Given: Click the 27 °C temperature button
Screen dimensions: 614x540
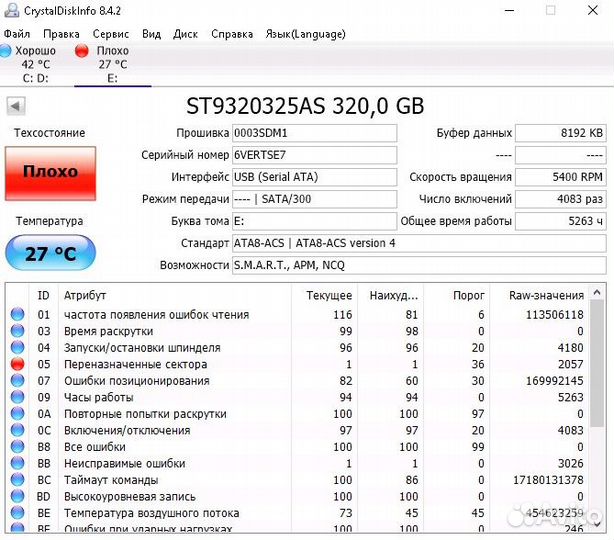Looking at the screenshot, I should click(50, 253).
